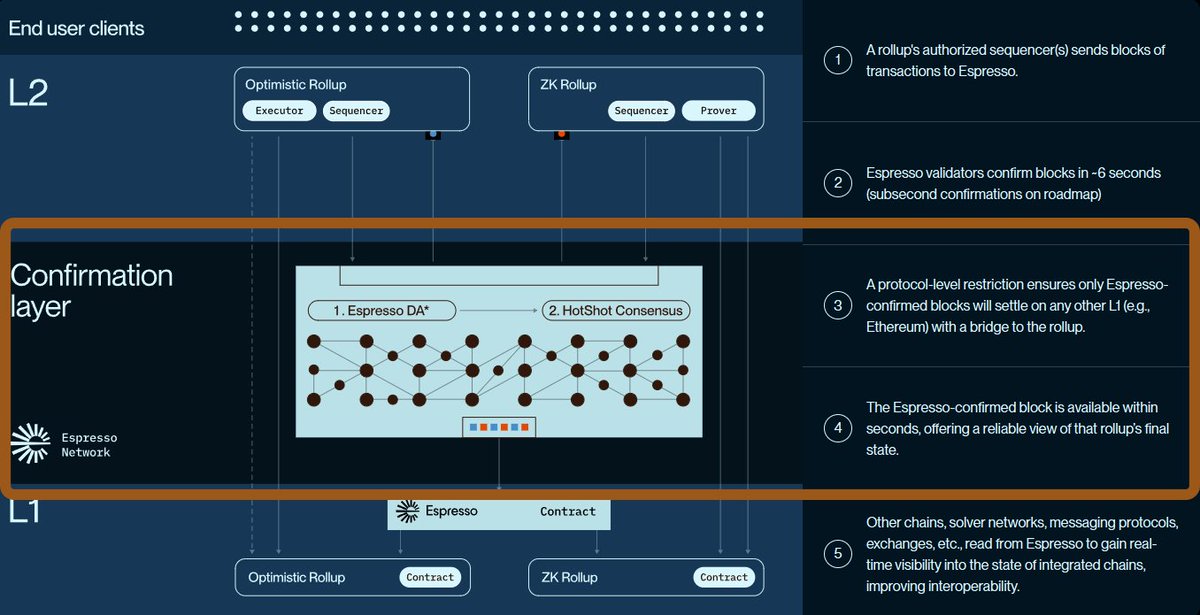The height and width of the screenshot is (615, 1200).
Task: Click the Espresso Network sunburst logo
Action: pyautogui.click(x=31, y=444)
